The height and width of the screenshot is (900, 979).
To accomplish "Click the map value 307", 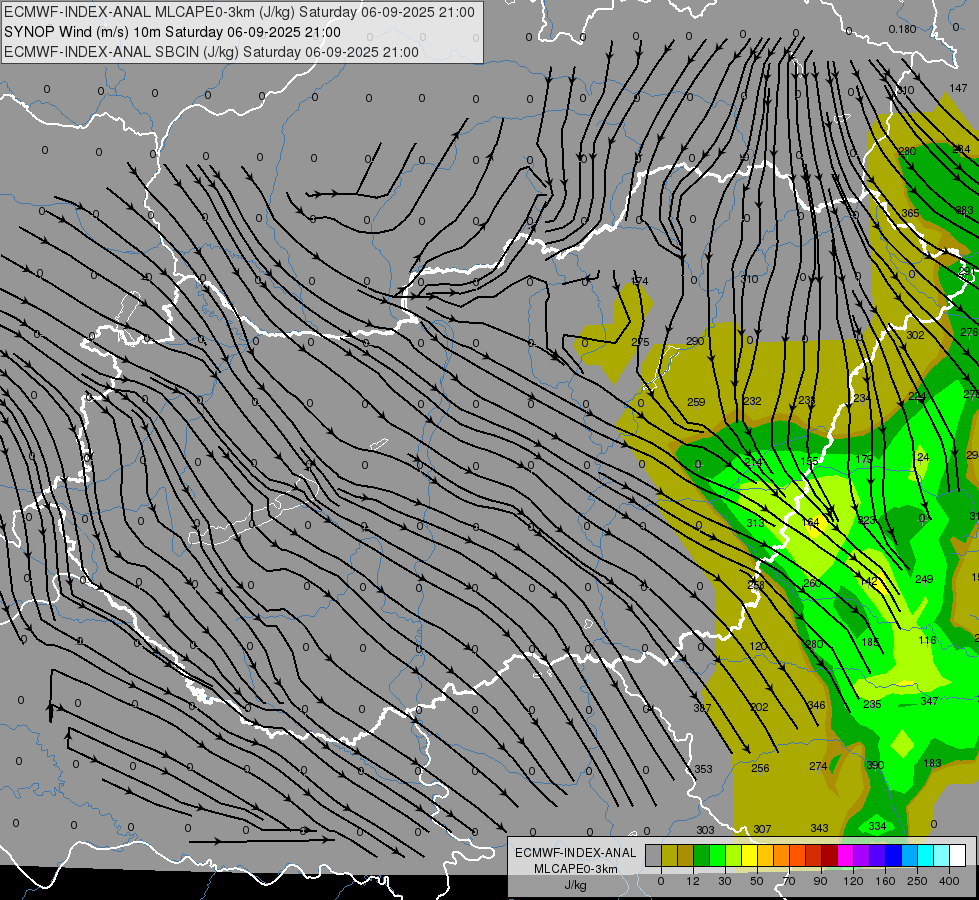I will [762, 829].
